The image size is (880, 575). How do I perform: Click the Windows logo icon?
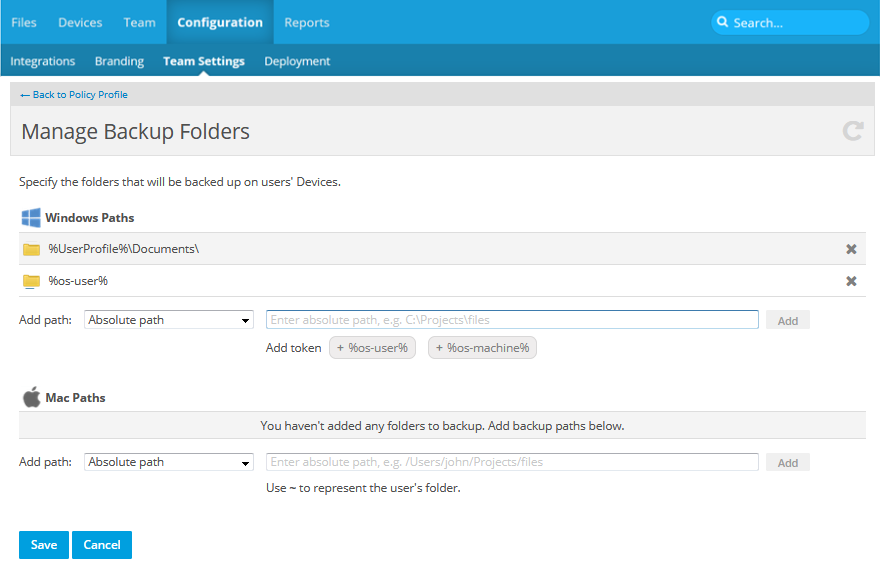click(31, 217)
